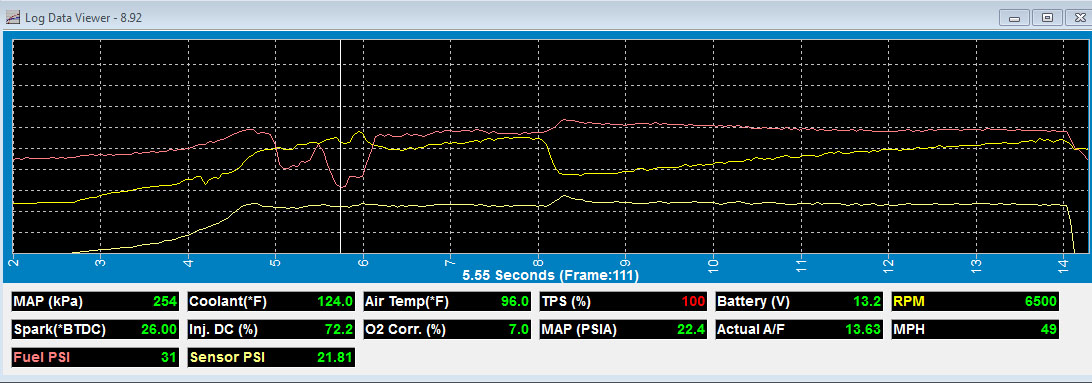Select the MPH data field
The width and height of the screenshot is (1092, 383).
click(975, 329)
